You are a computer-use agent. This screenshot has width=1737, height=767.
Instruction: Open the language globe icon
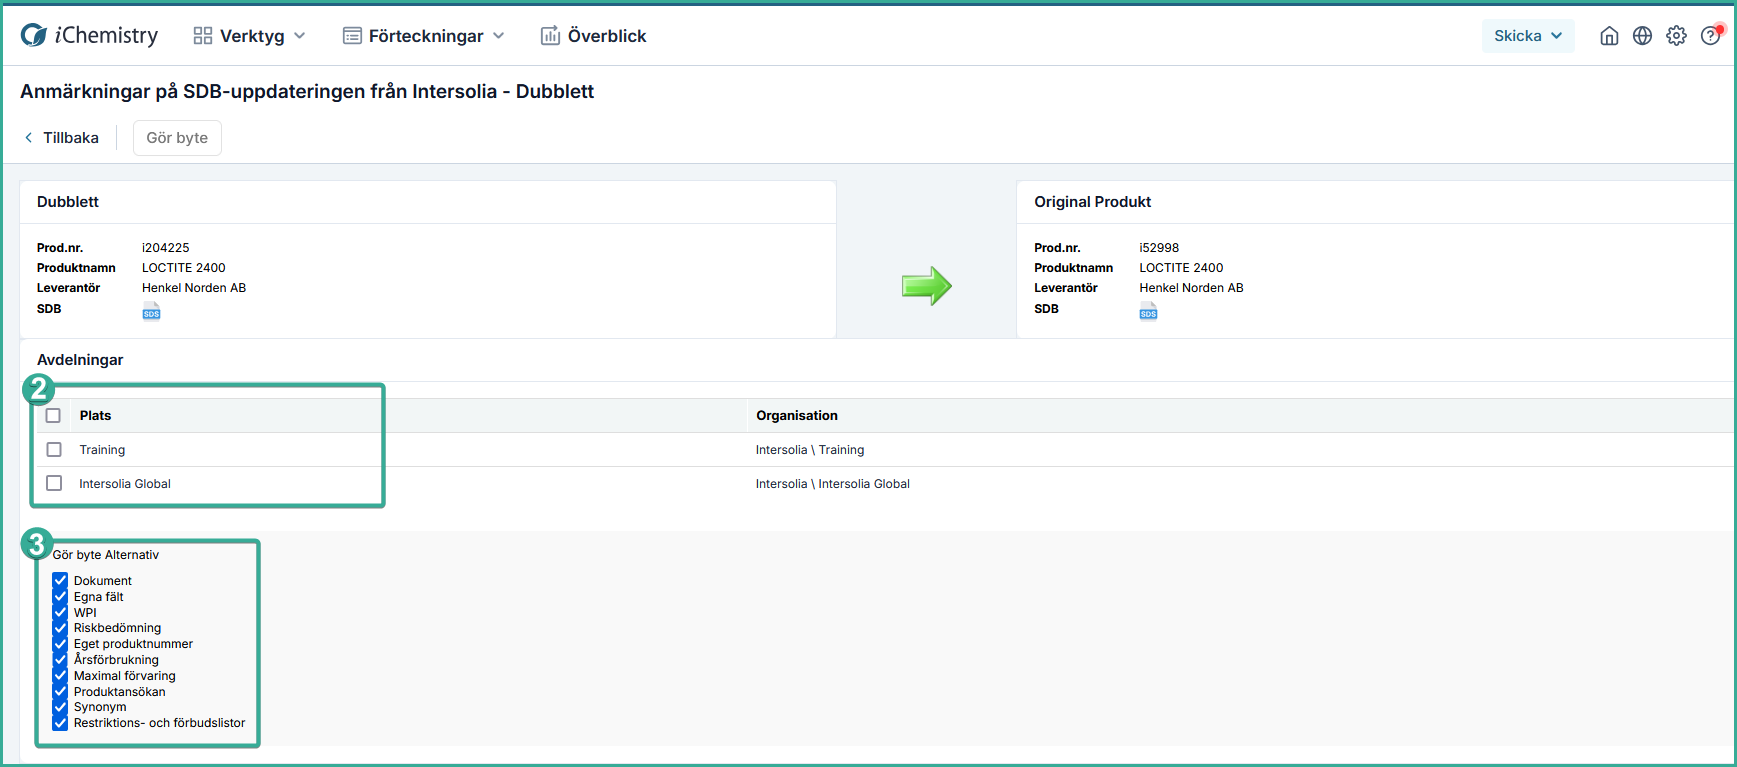1642,36
